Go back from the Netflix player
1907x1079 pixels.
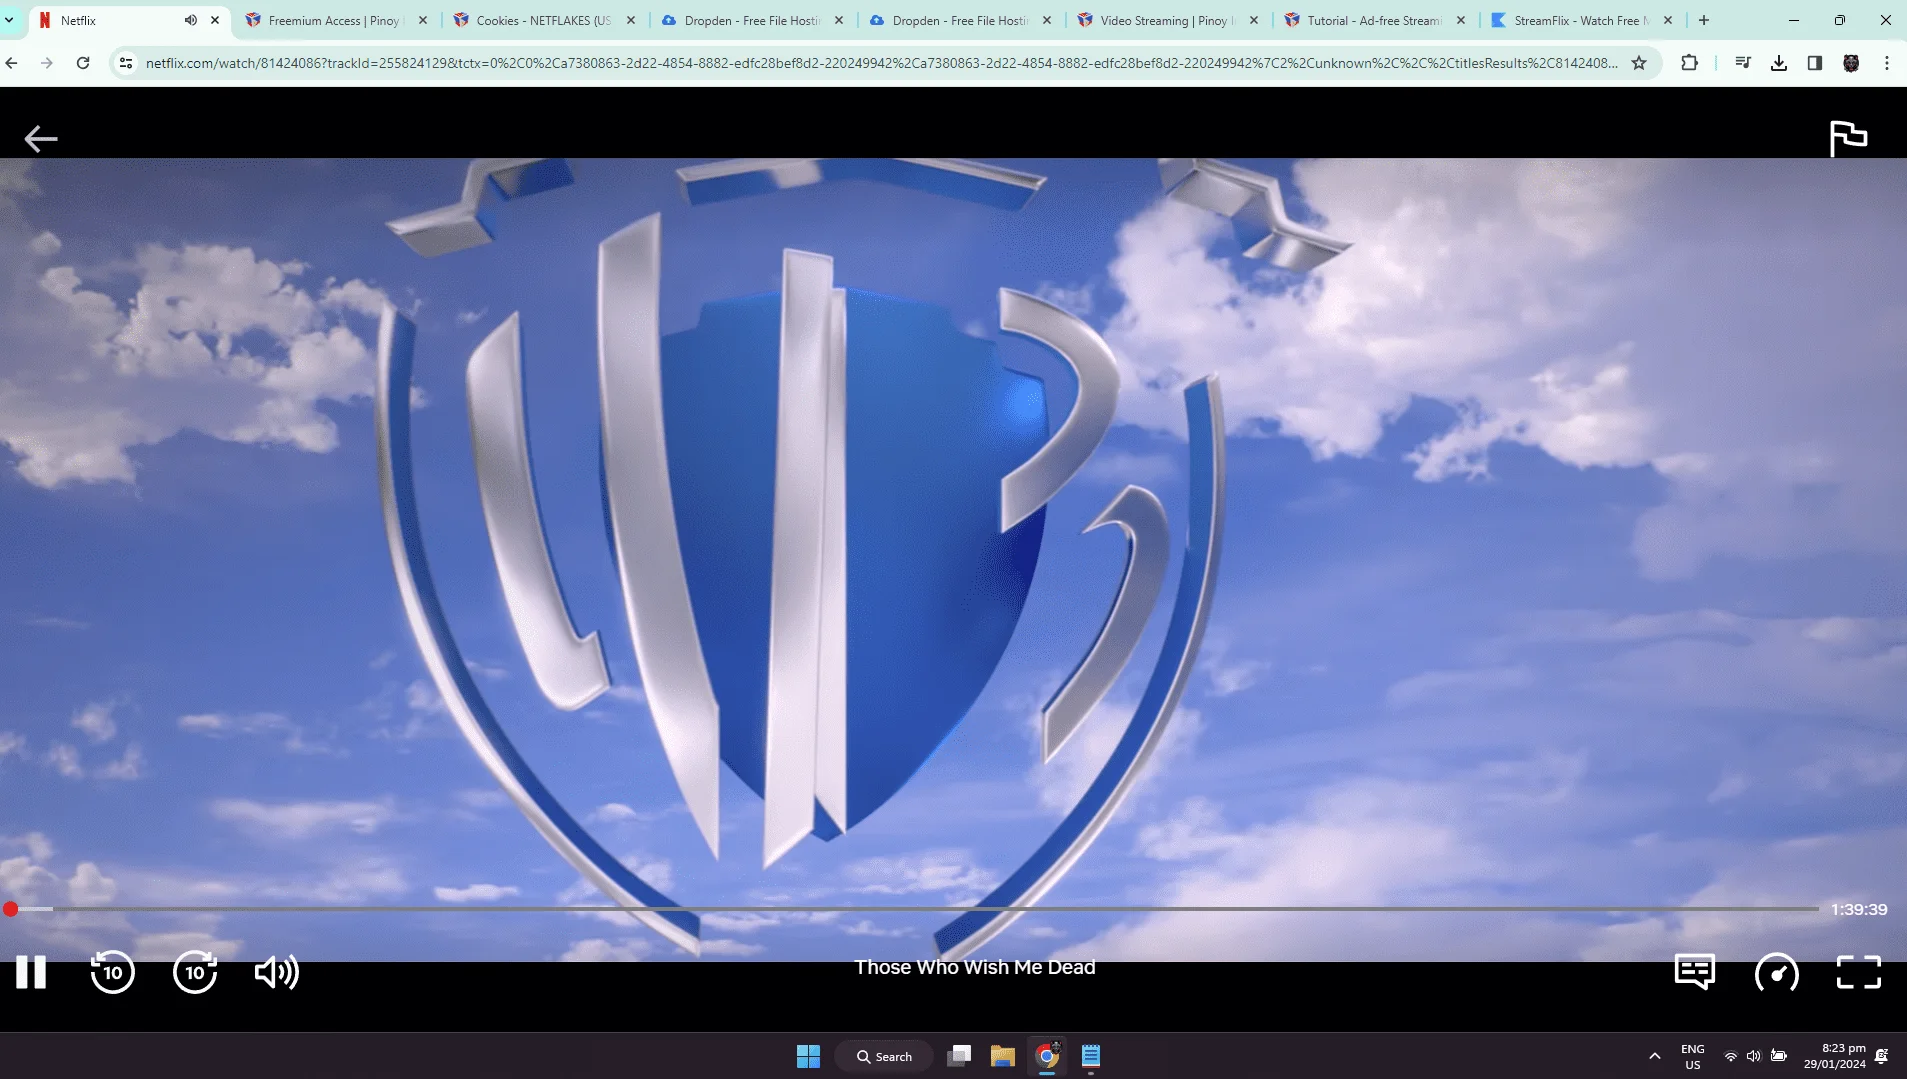tap(41, 139)
